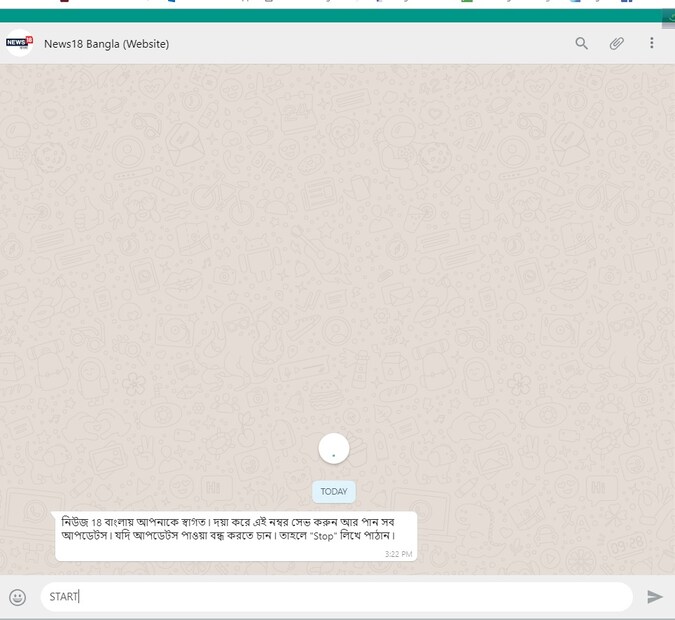
Task: Focus the message box containing START
Action: pos(335,597)
